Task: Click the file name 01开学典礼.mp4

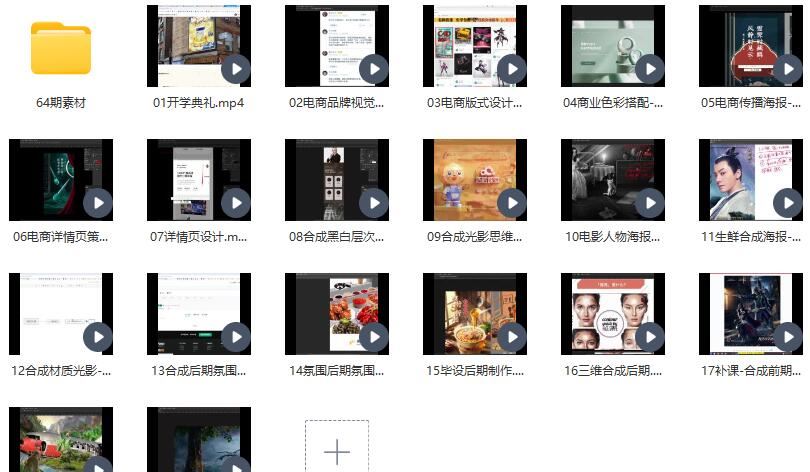Action: click(x=198, y=103)
